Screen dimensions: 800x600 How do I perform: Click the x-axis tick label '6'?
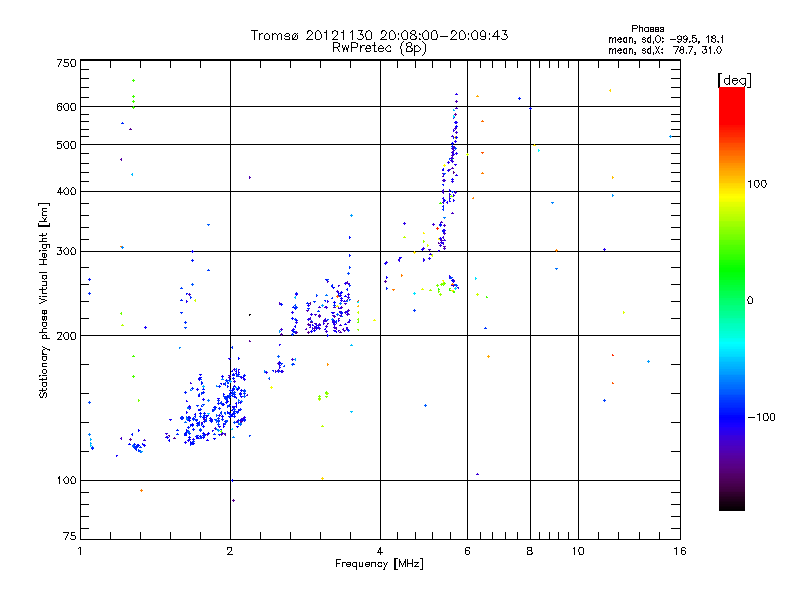point(467,551)
